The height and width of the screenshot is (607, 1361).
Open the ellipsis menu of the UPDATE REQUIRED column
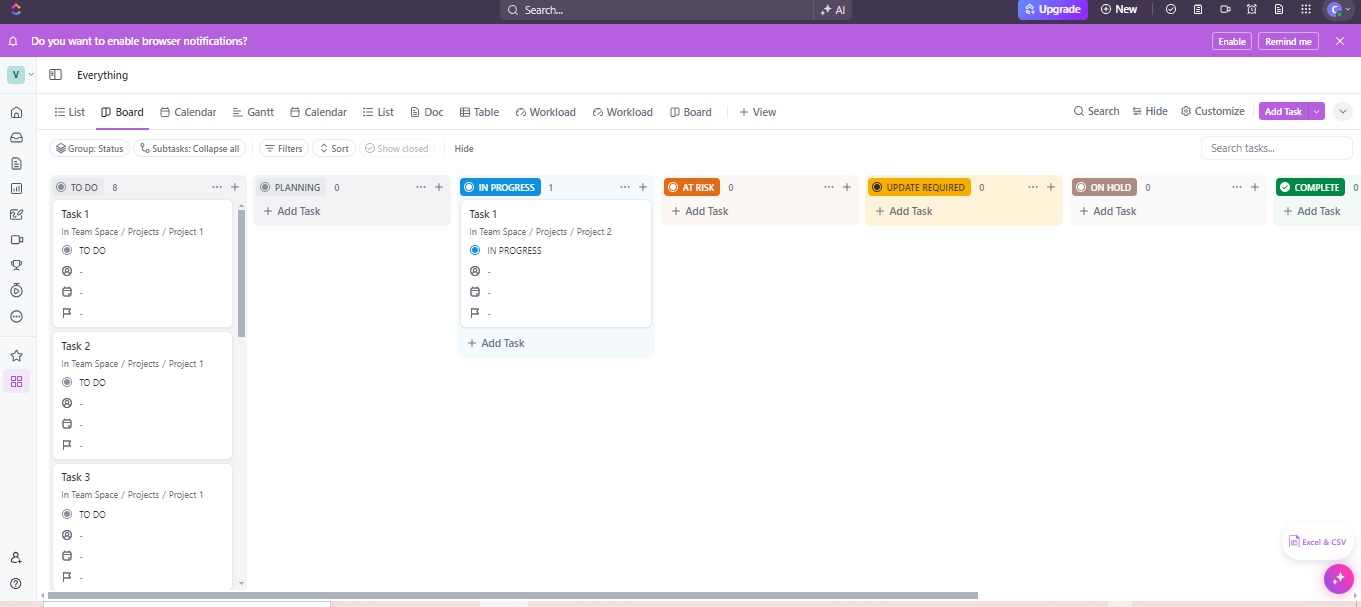pos(1033,187)
